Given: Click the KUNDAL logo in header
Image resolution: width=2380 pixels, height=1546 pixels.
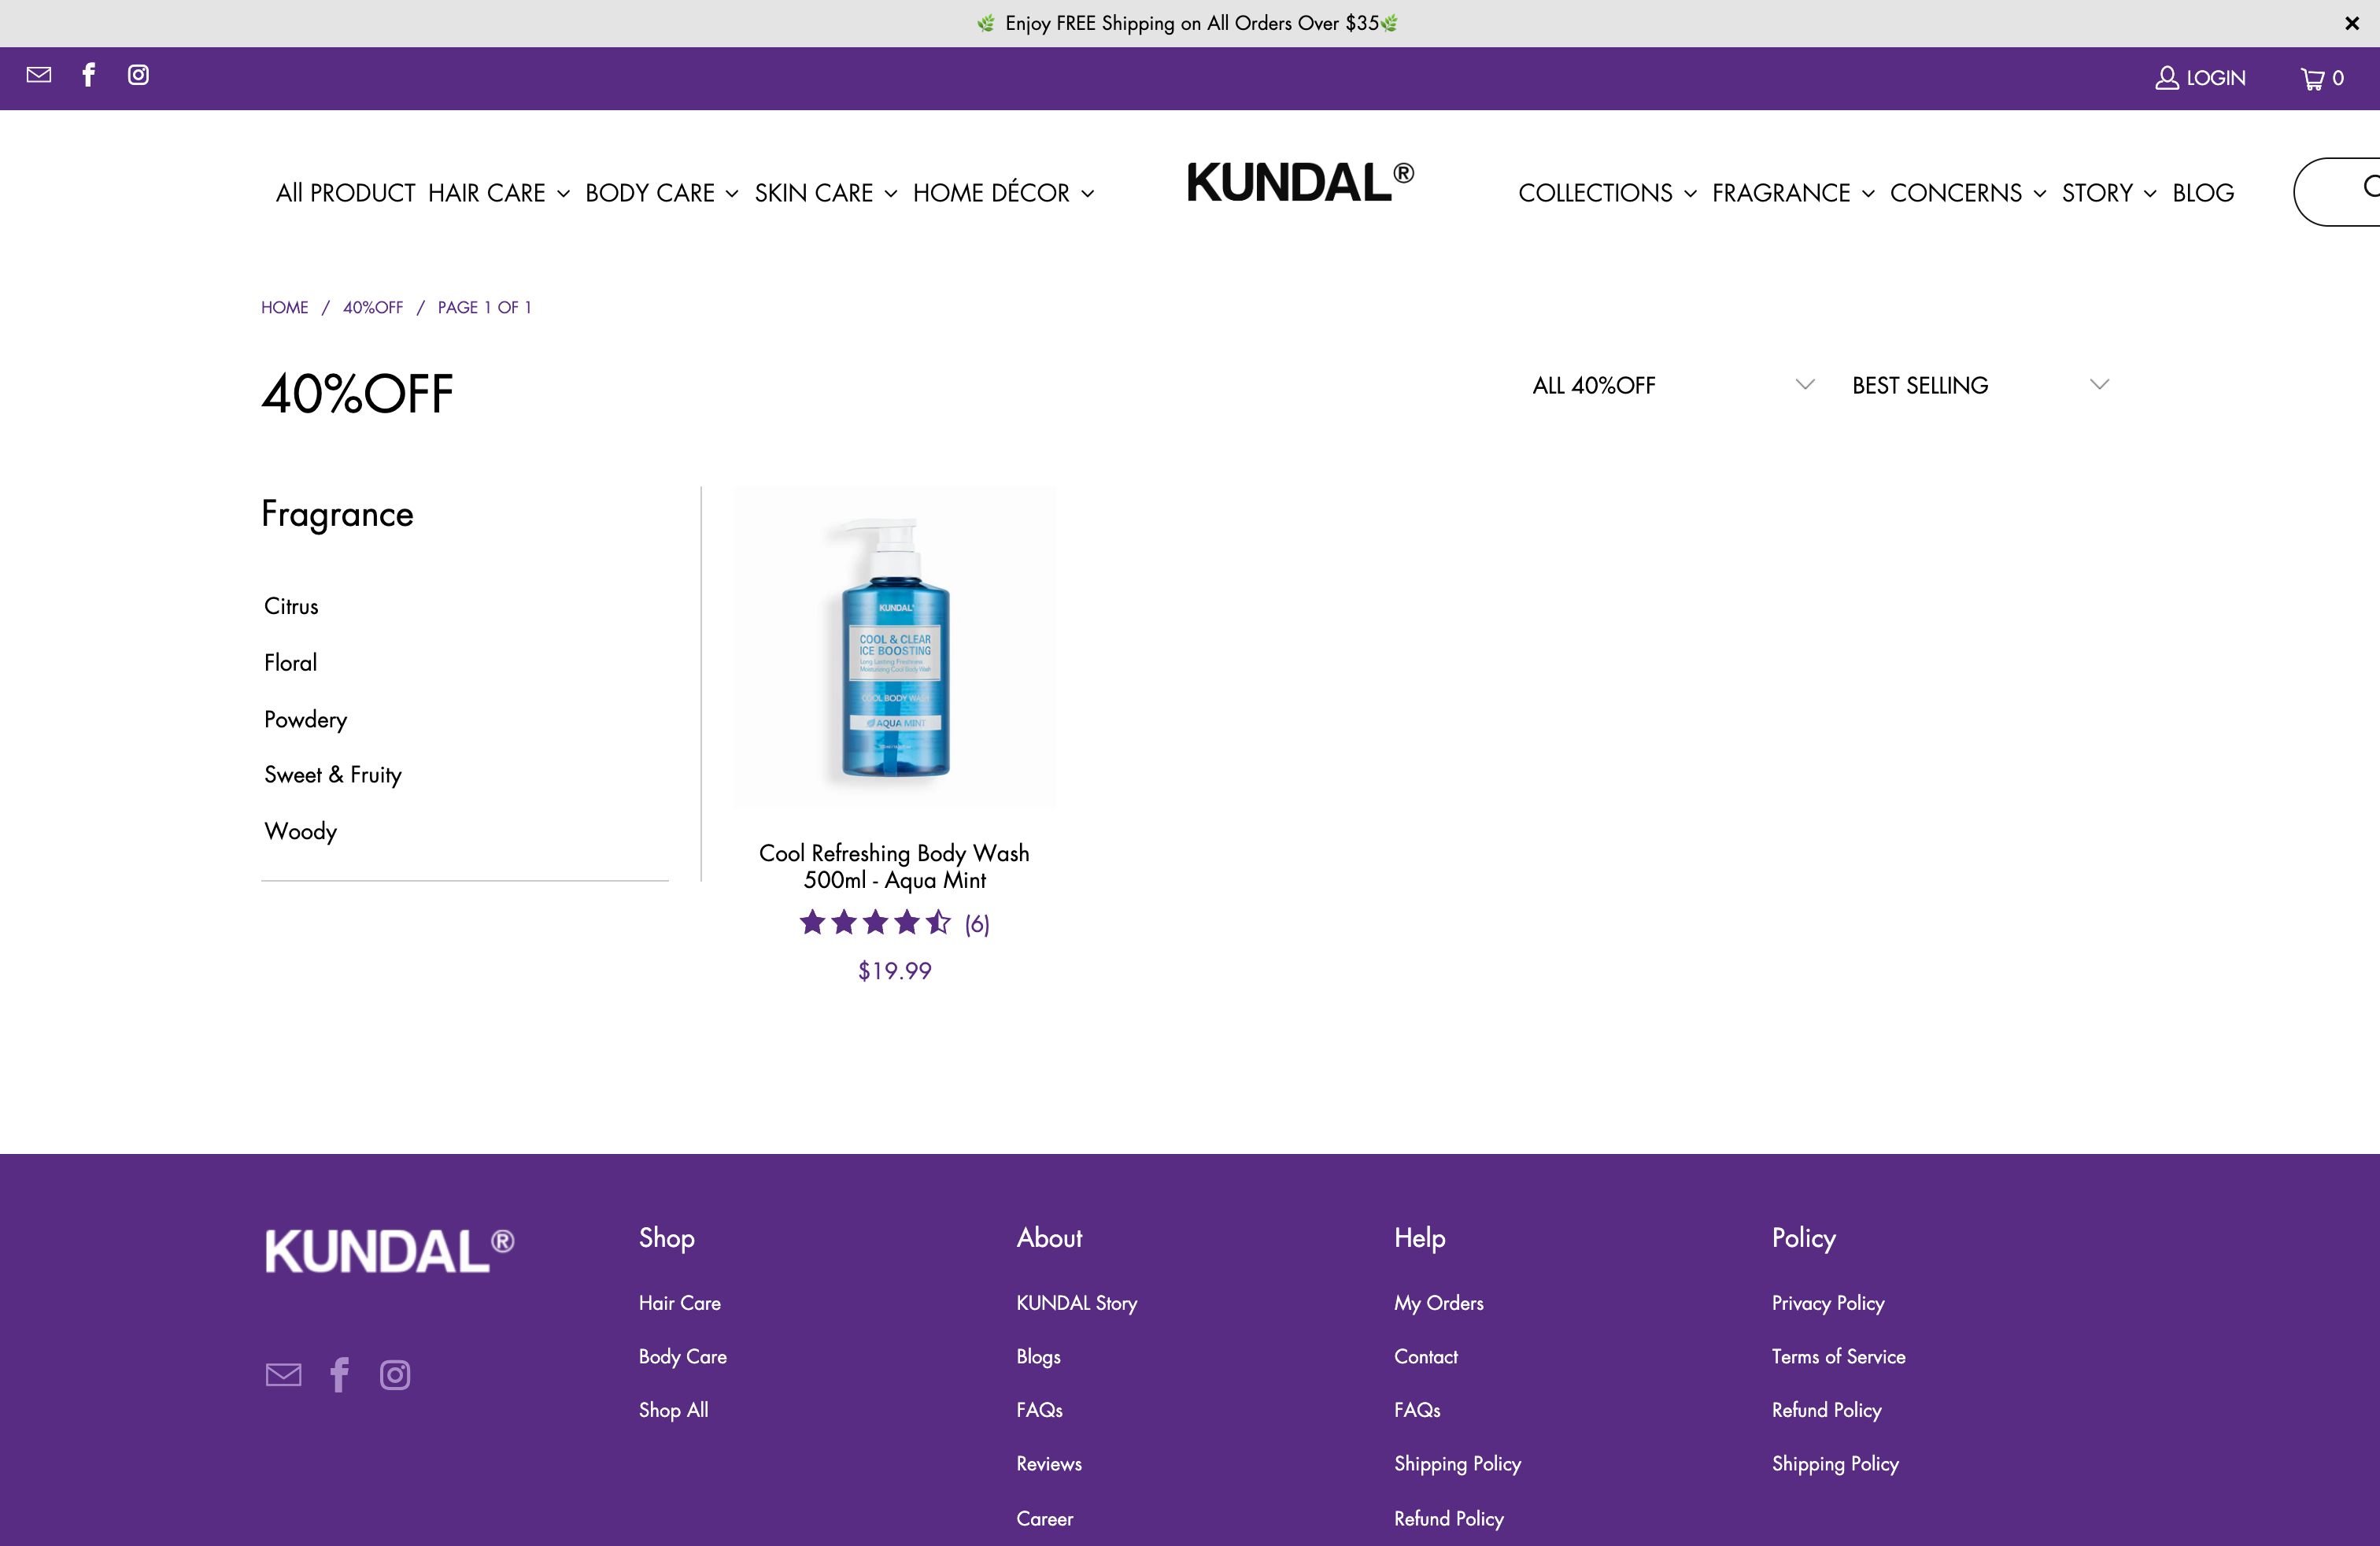Looking at the screenshot, I should click(x=1301, y=182).
